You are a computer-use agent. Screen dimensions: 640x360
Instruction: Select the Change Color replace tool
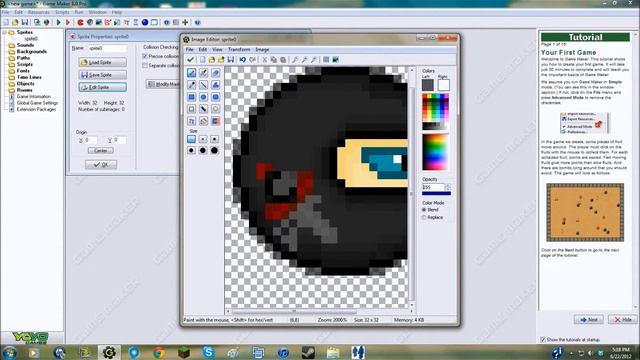[x=216, y=121]
